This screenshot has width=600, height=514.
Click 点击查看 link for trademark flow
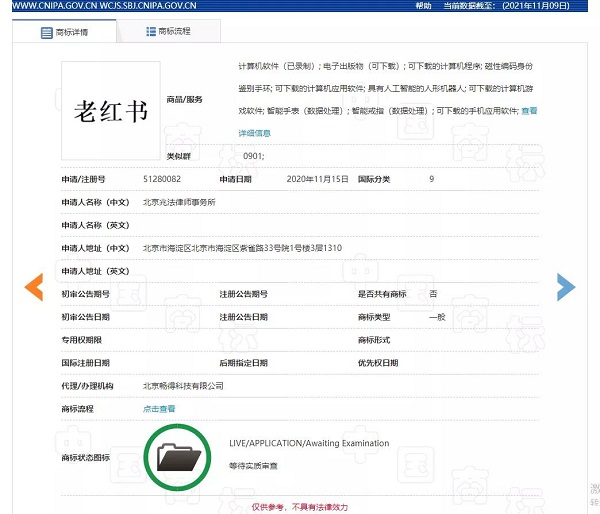coord(159,408)
